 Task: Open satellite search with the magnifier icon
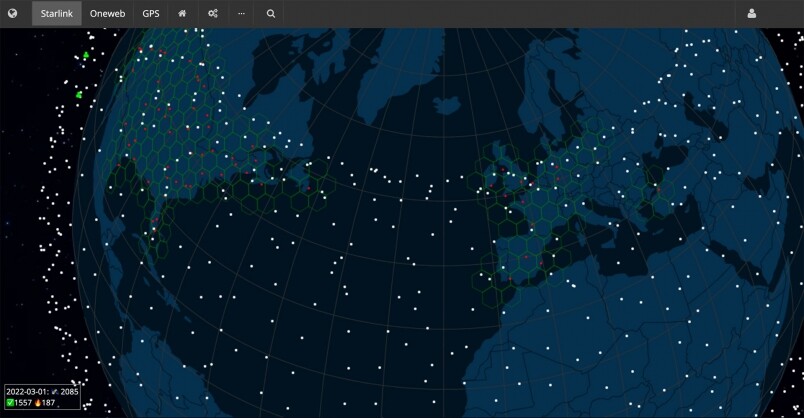point(271,13)
